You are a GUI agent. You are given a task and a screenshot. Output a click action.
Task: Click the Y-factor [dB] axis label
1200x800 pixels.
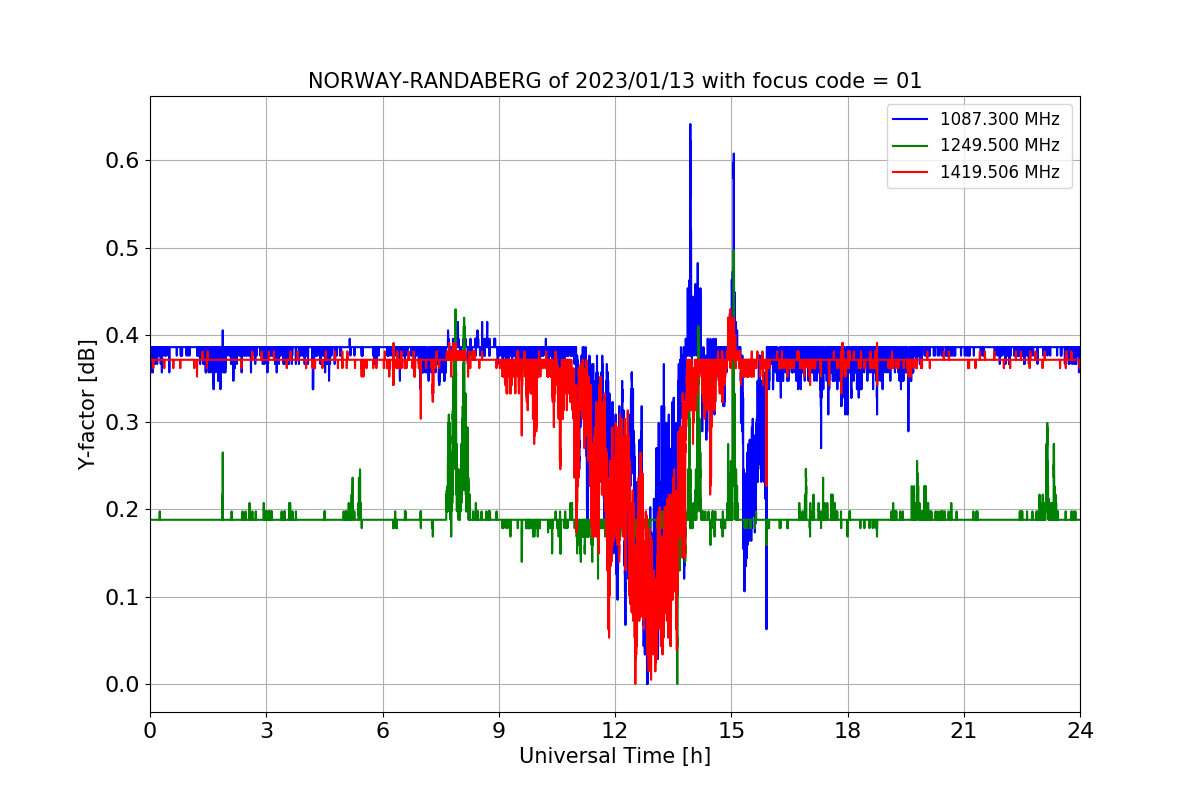[87, 404]
